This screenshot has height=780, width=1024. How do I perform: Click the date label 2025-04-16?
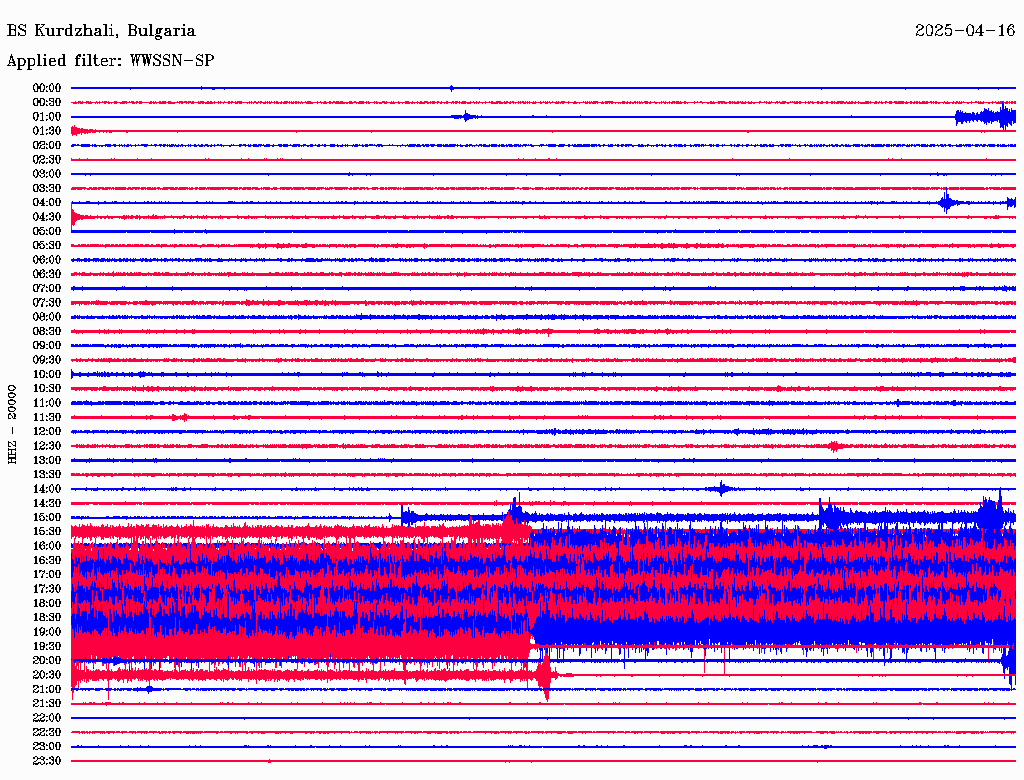[965, 30]
